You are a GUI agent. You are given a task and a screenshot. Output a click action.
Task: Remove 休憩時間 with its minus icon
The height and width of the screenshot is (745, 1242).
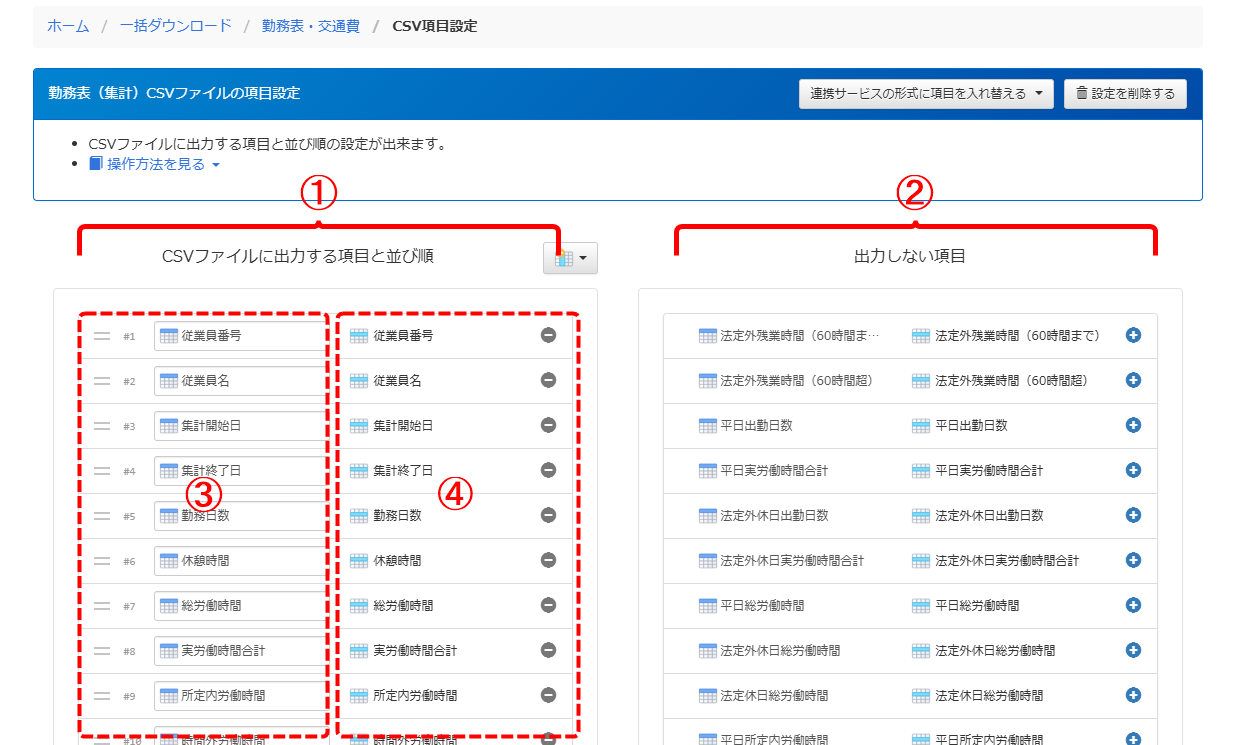[x=548, y=560]
